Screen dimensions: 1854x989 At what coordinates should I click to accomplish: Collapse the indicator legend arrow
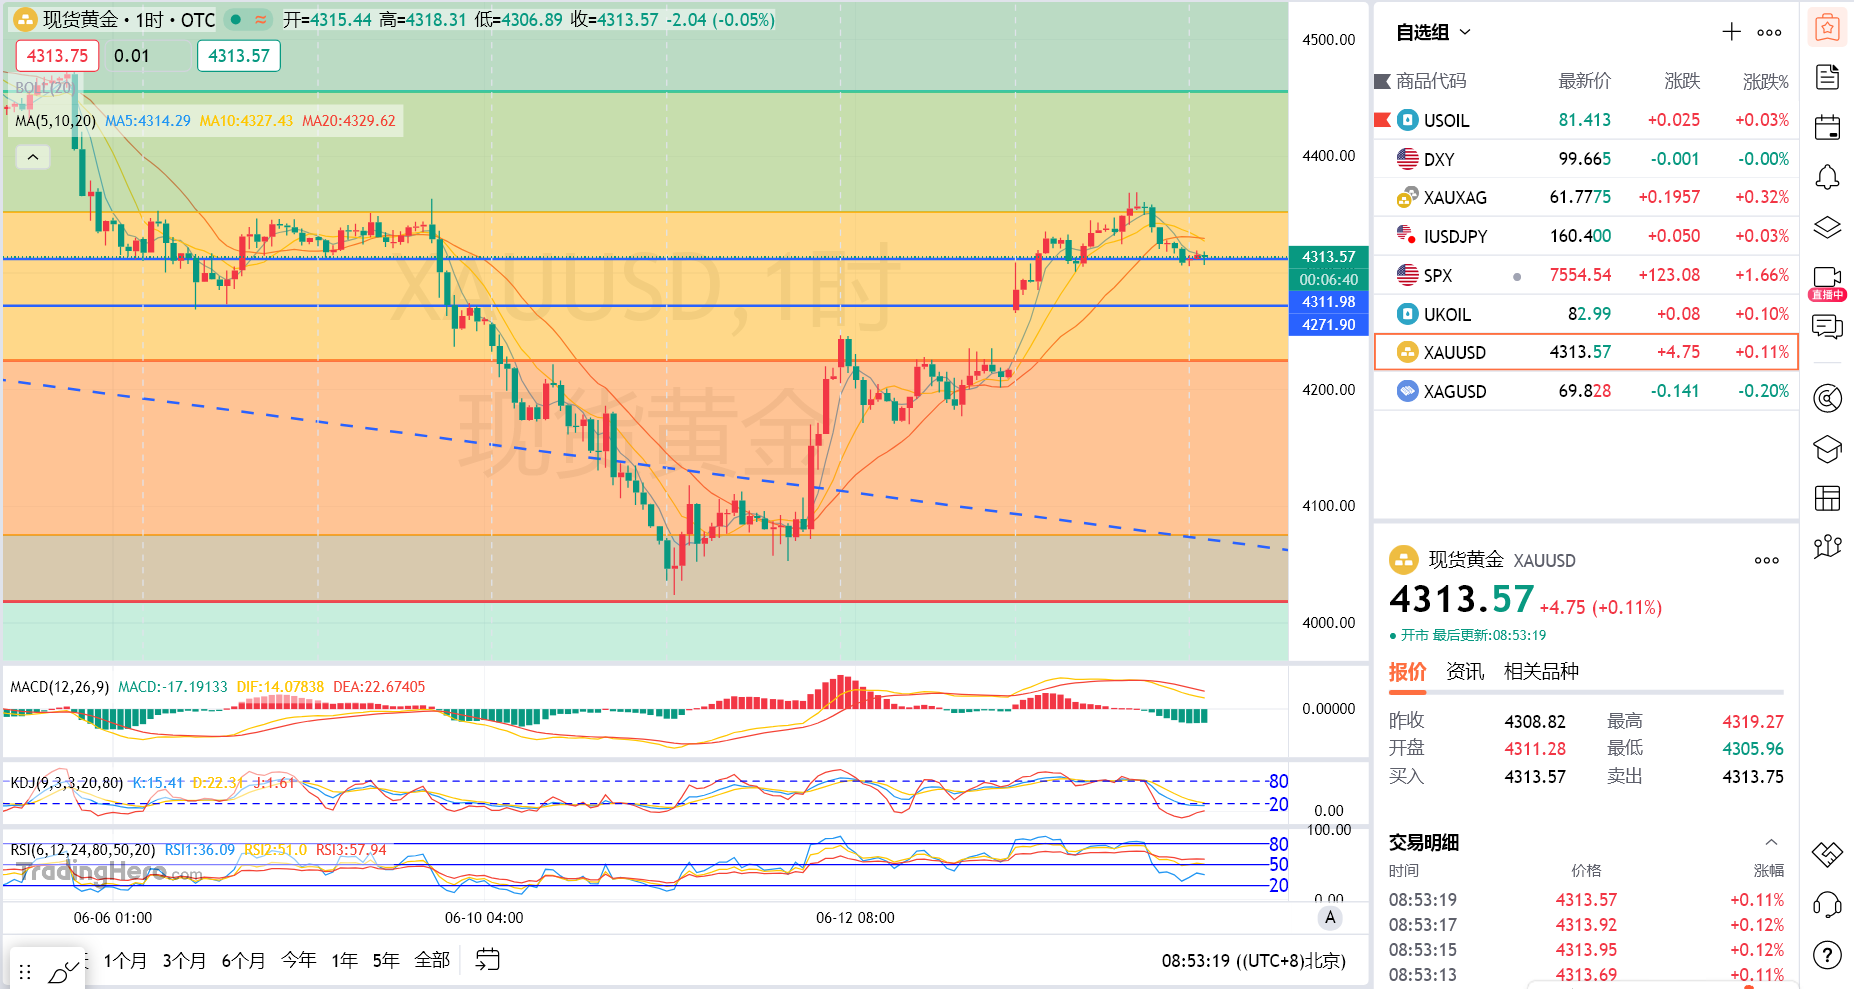coord(33,157)
